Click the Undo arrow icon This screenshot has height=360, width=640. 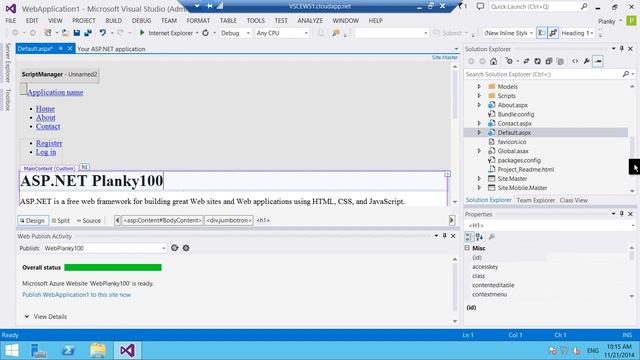click(102, 33)
